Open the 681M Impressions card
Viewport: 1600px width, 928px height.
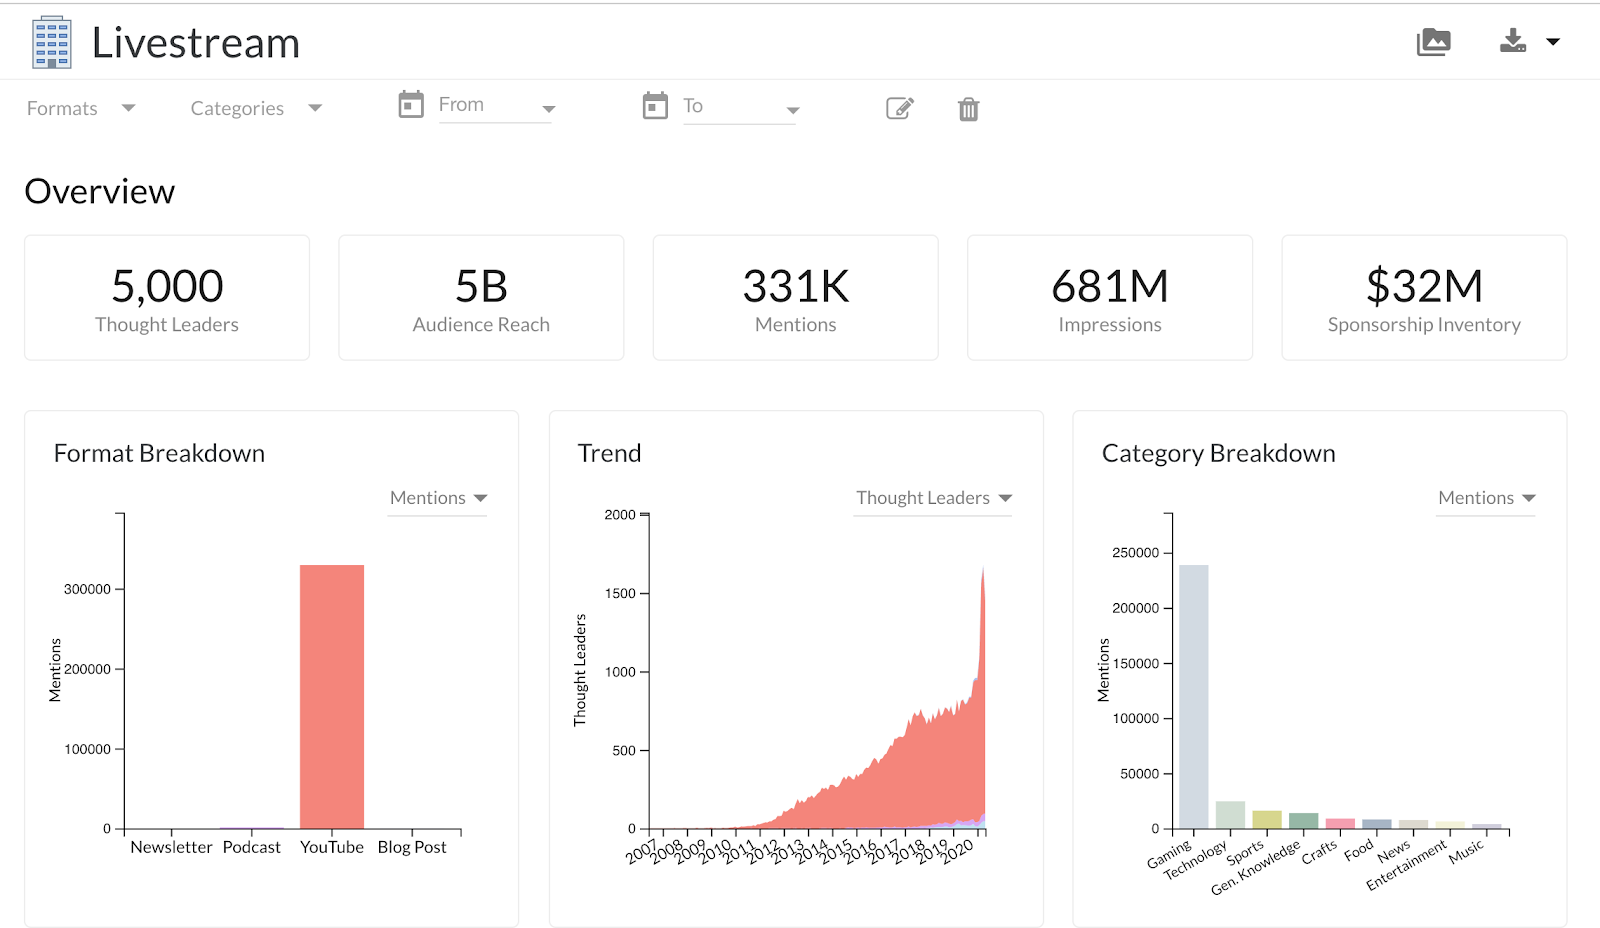1110,298
